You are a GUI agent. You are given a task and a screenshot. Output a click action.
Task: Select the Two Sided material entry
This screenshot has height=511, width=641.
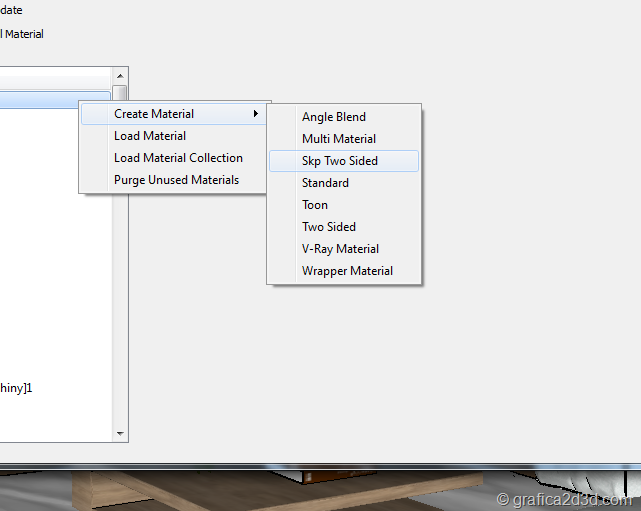coord(329,227)
